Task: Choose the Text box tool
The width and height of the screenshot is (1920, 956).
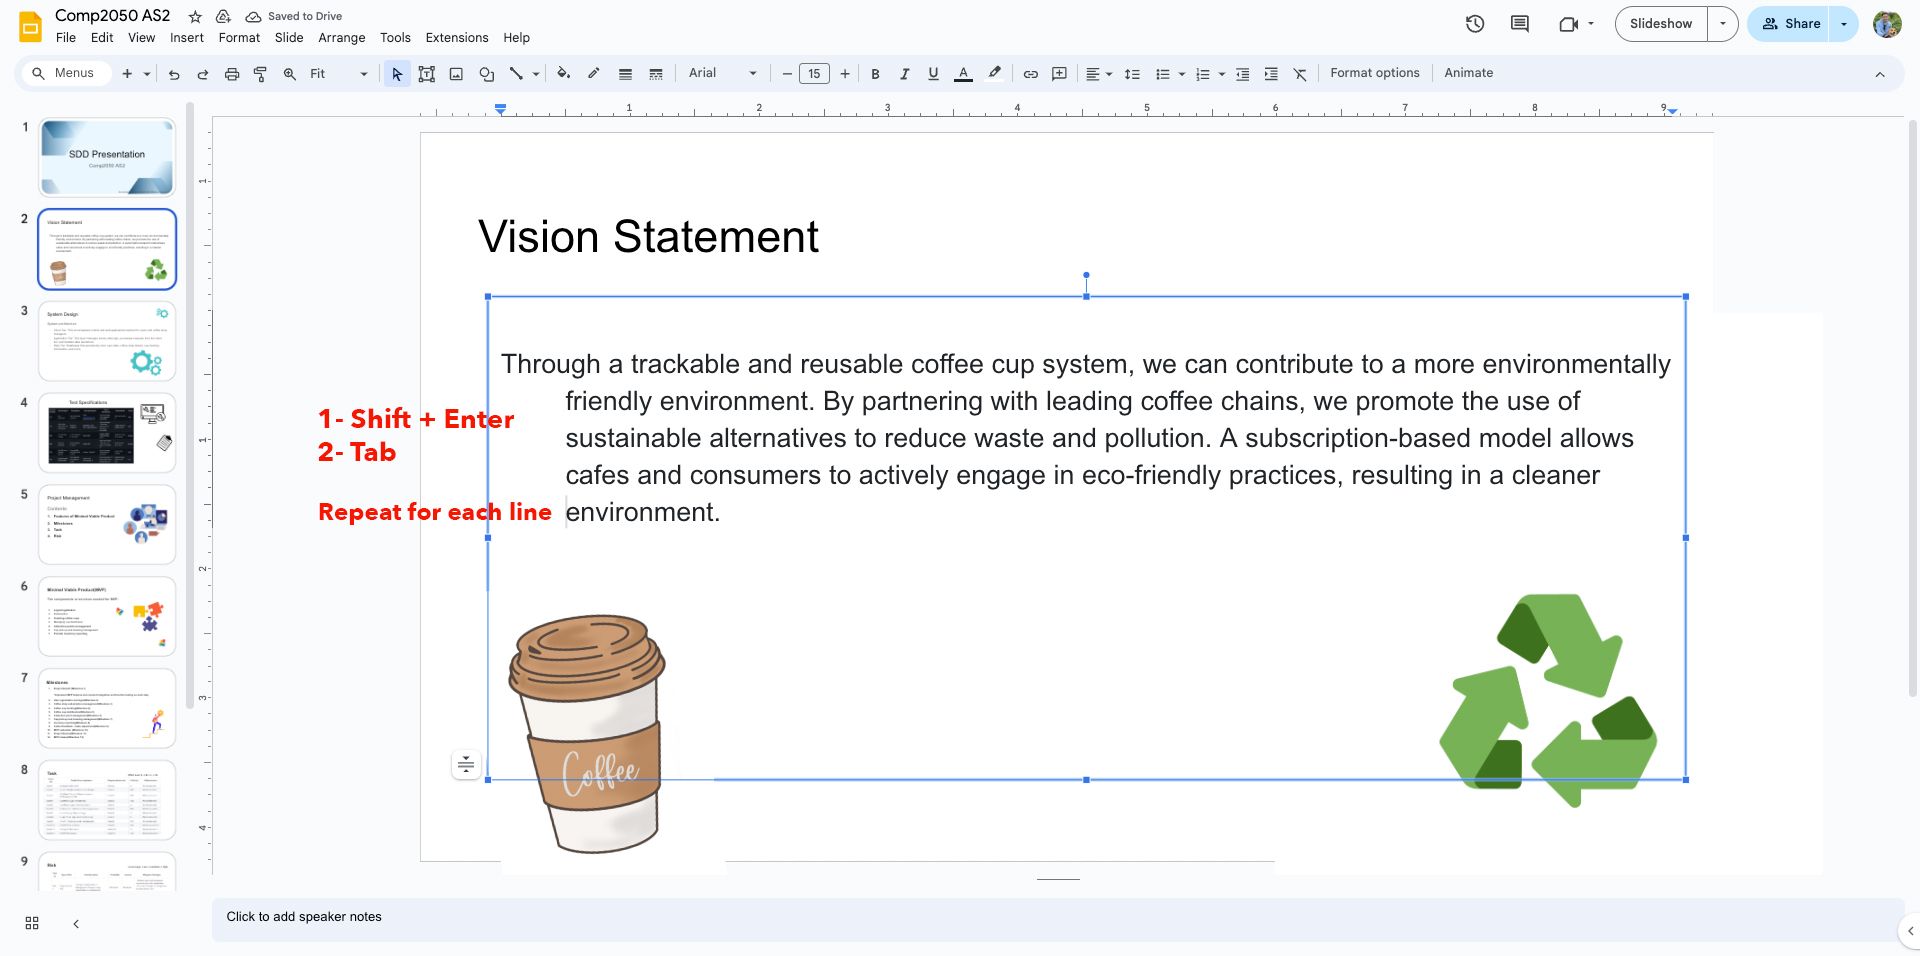Action: tap(427, 74)
